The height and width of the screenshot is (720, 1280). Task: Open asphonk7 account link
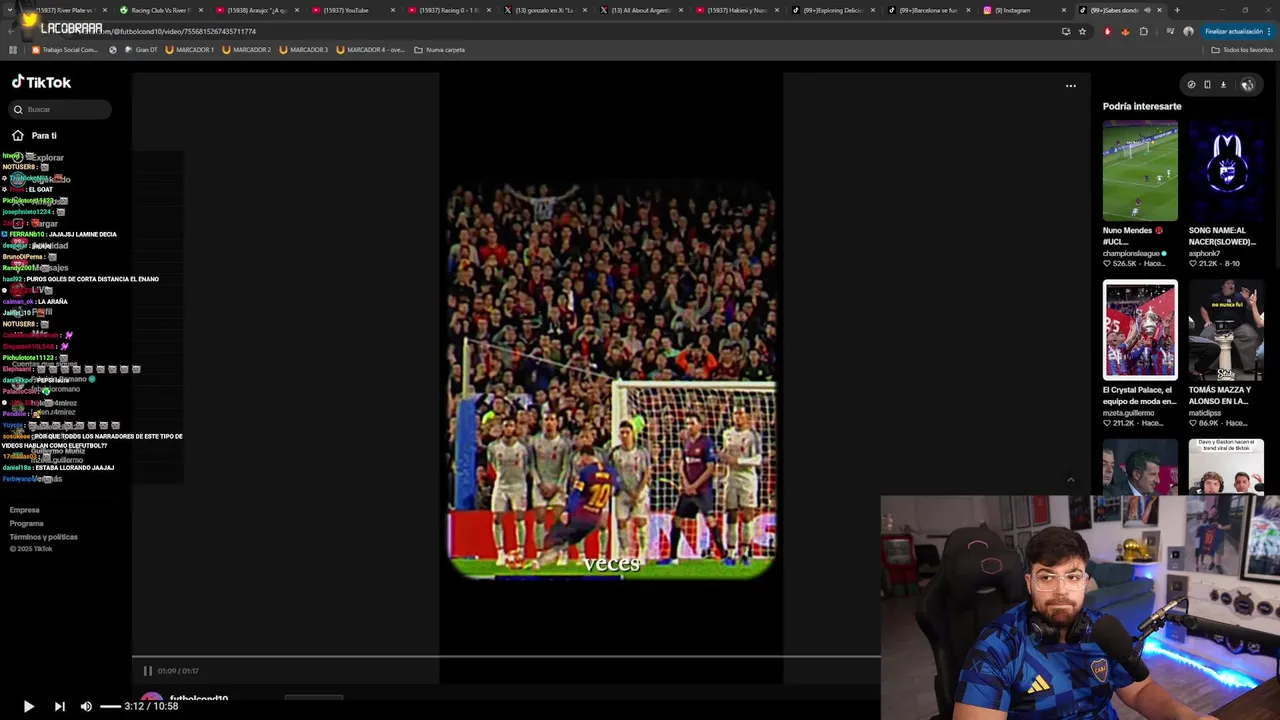[1207, 253]
